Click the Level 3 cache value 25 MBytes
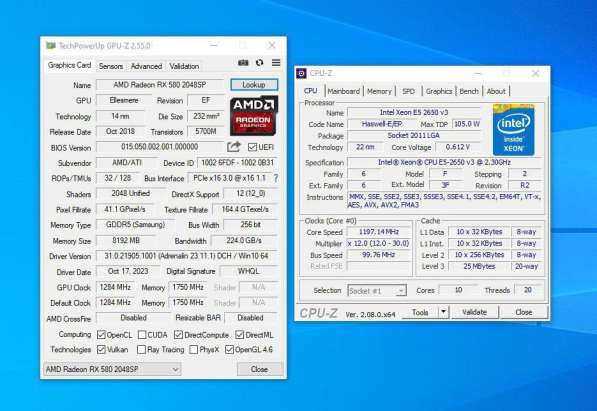This screenshot has height=411, width=597. click(479, 266)
